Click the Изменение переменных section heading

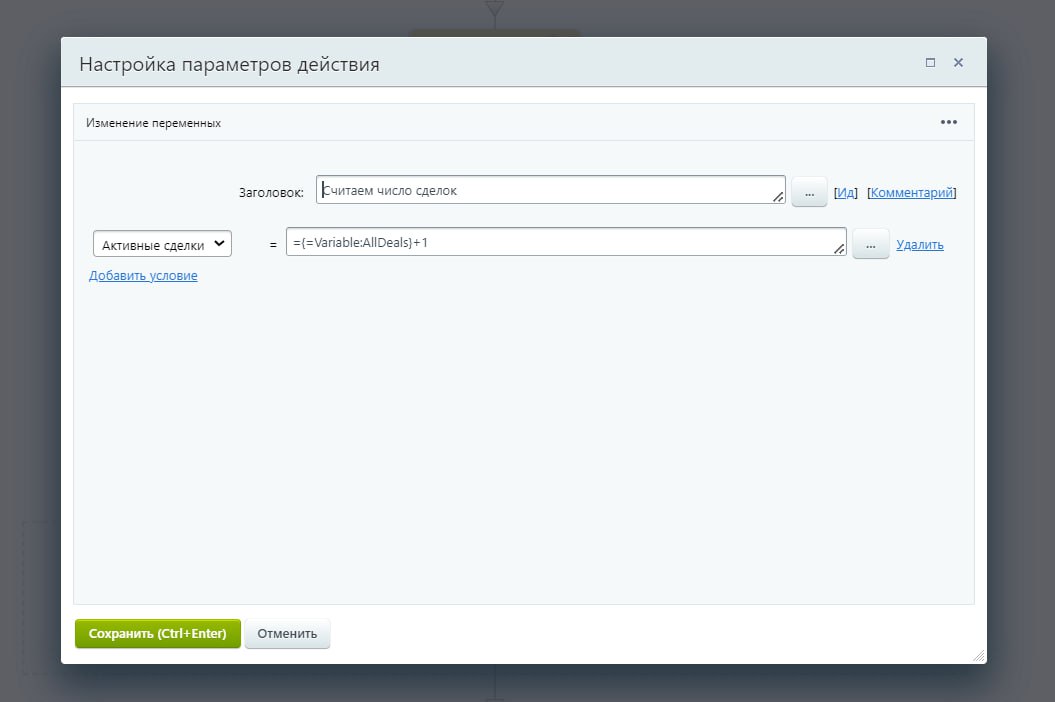click(153, 122)
